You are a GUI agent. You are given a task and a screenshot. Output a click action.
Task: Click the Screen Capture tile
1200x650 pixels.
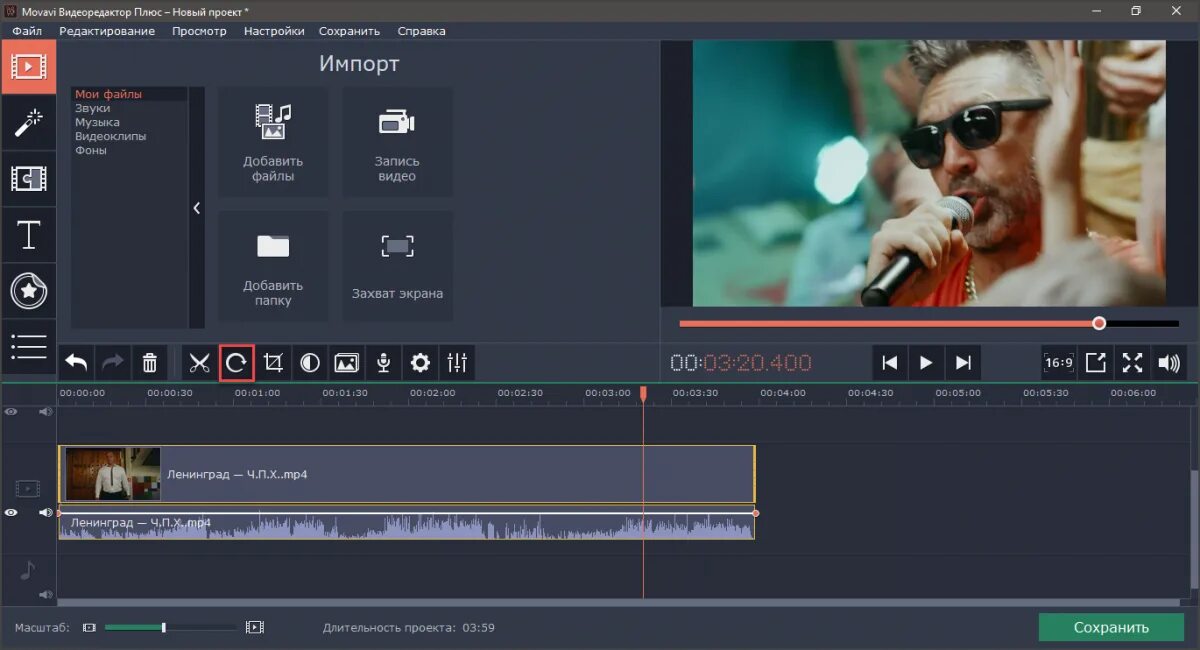pyautogui.click(x=397, y=266)
